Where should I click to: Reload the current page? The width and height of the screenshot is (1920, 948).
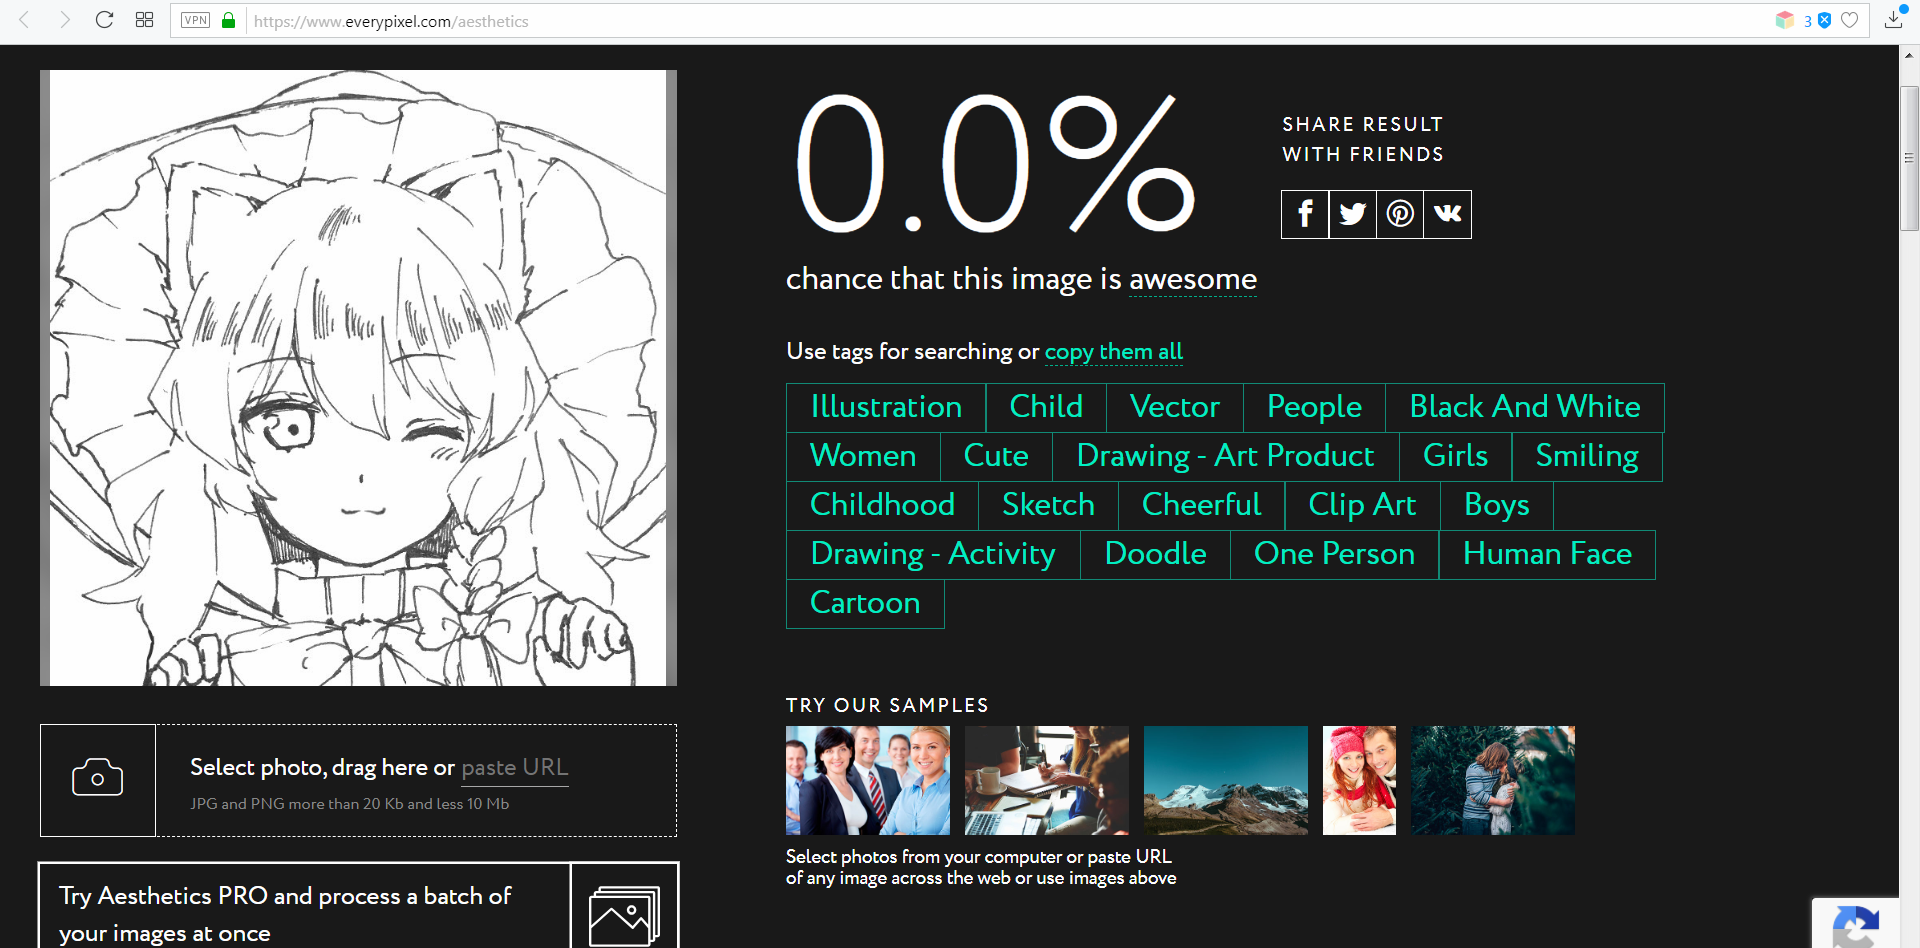104,20
